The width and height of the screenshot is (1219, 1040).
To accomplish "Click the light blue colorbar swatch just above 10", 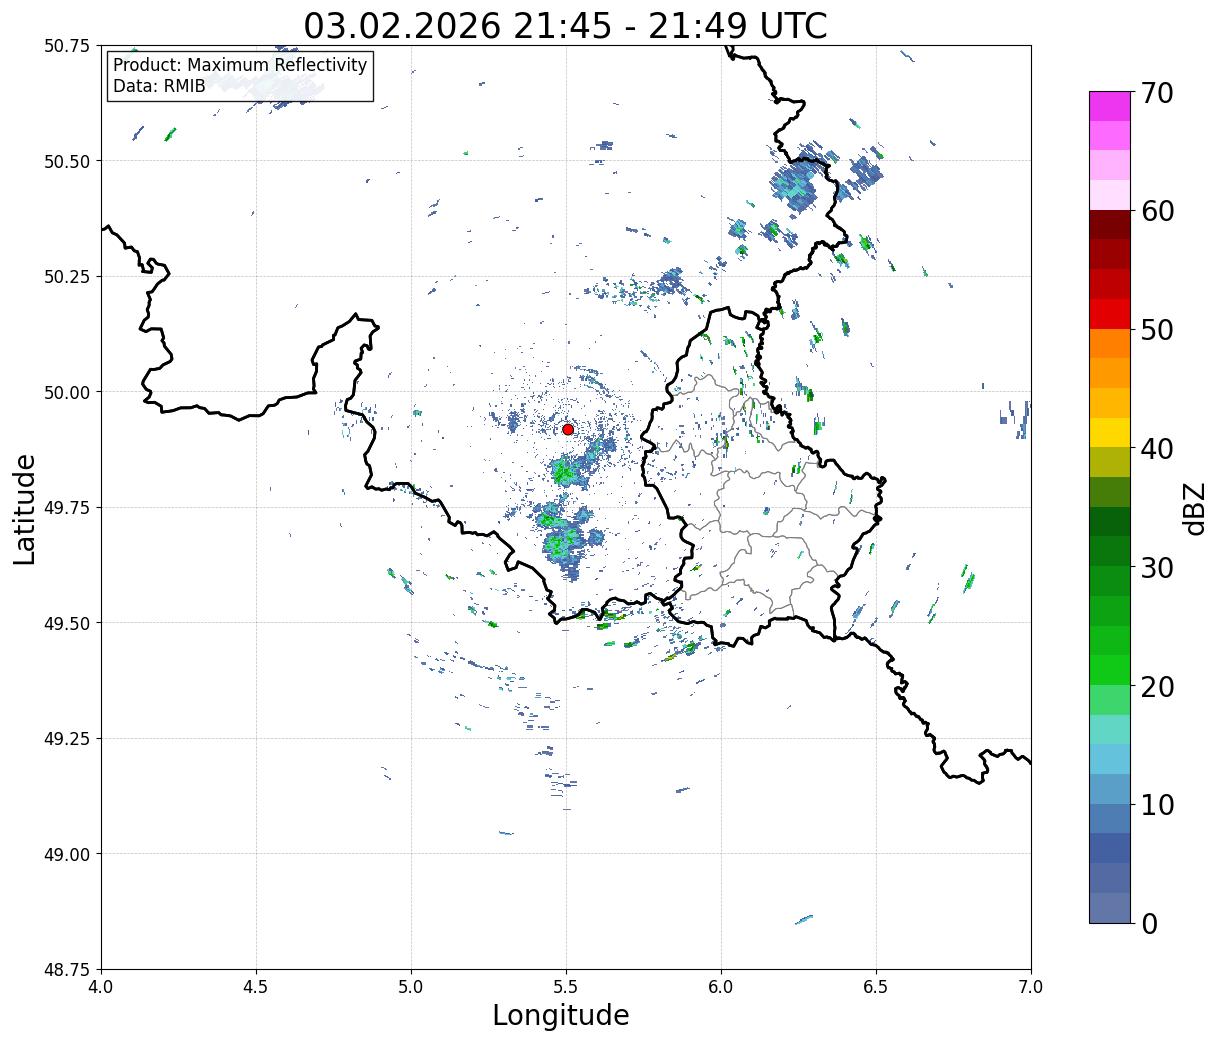I will point(1110,788).
